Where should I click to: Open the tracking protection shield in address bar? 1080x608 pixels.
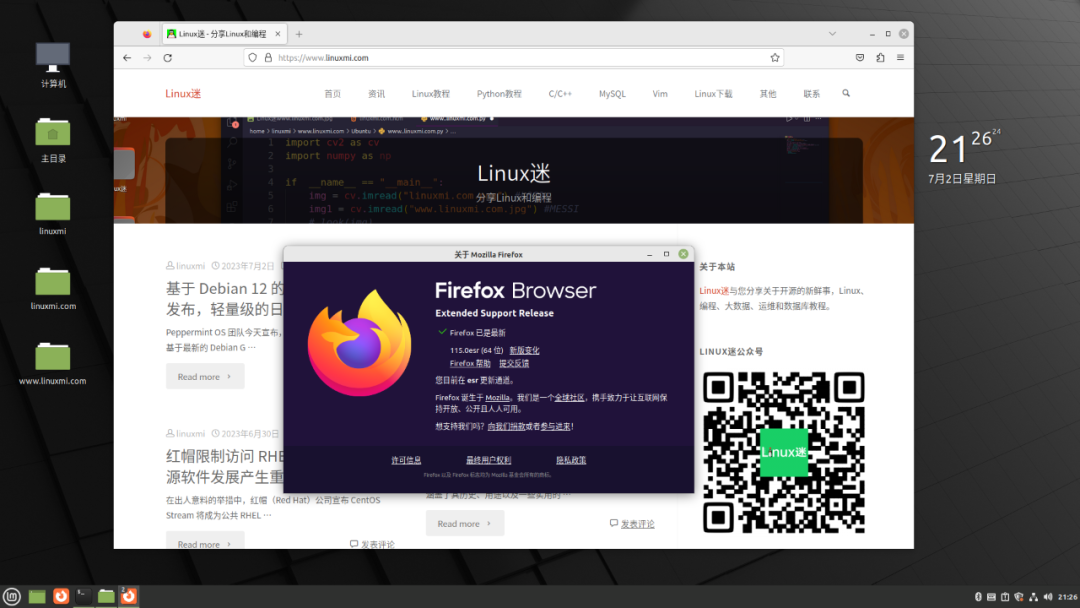pos(253,58)
